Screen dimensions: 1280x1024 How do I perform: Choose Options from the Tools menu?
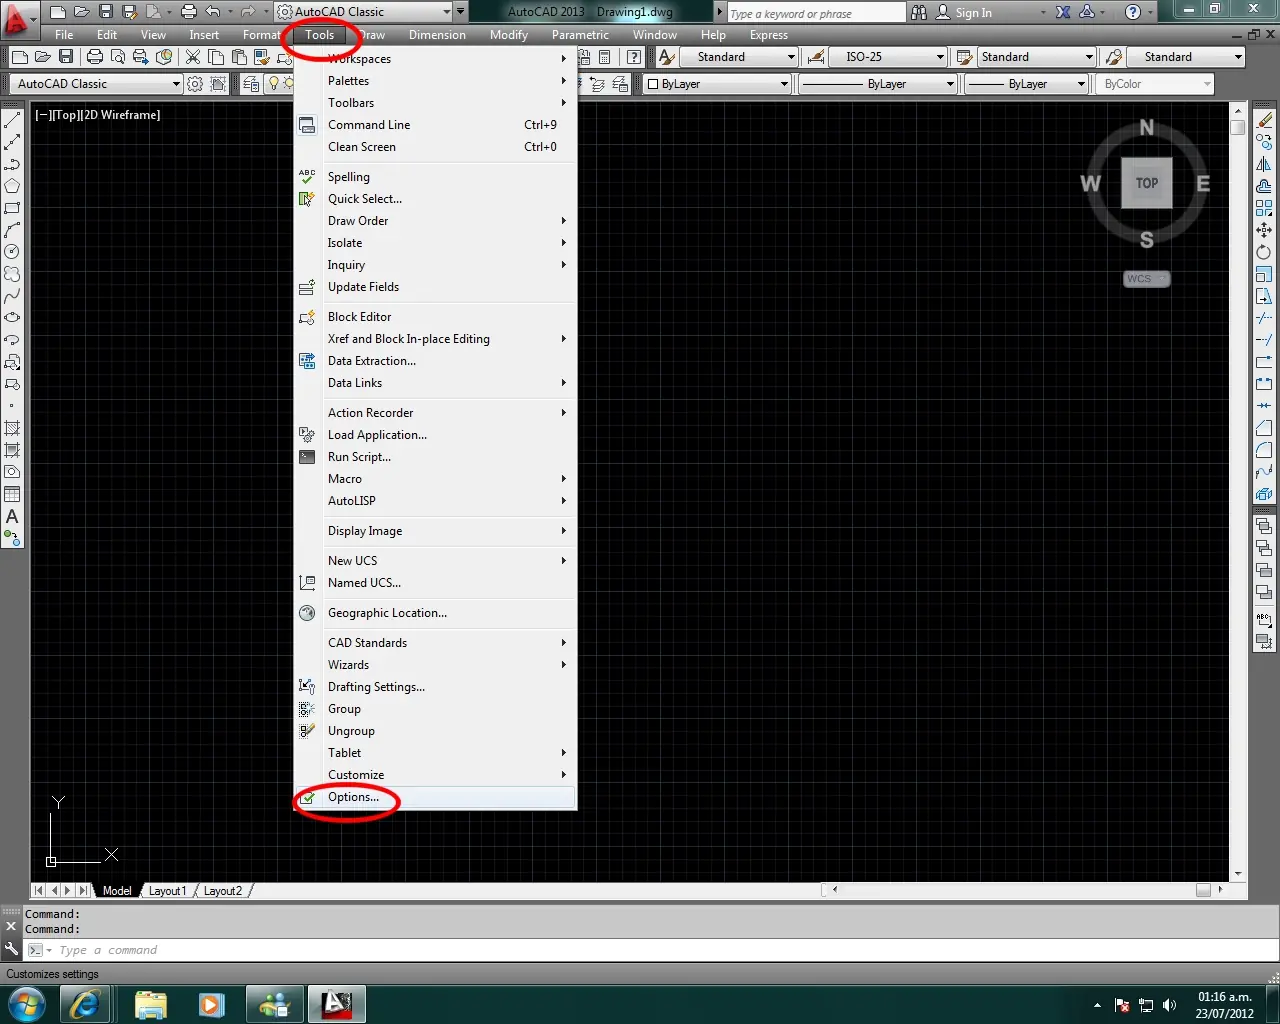pos(355,797)
